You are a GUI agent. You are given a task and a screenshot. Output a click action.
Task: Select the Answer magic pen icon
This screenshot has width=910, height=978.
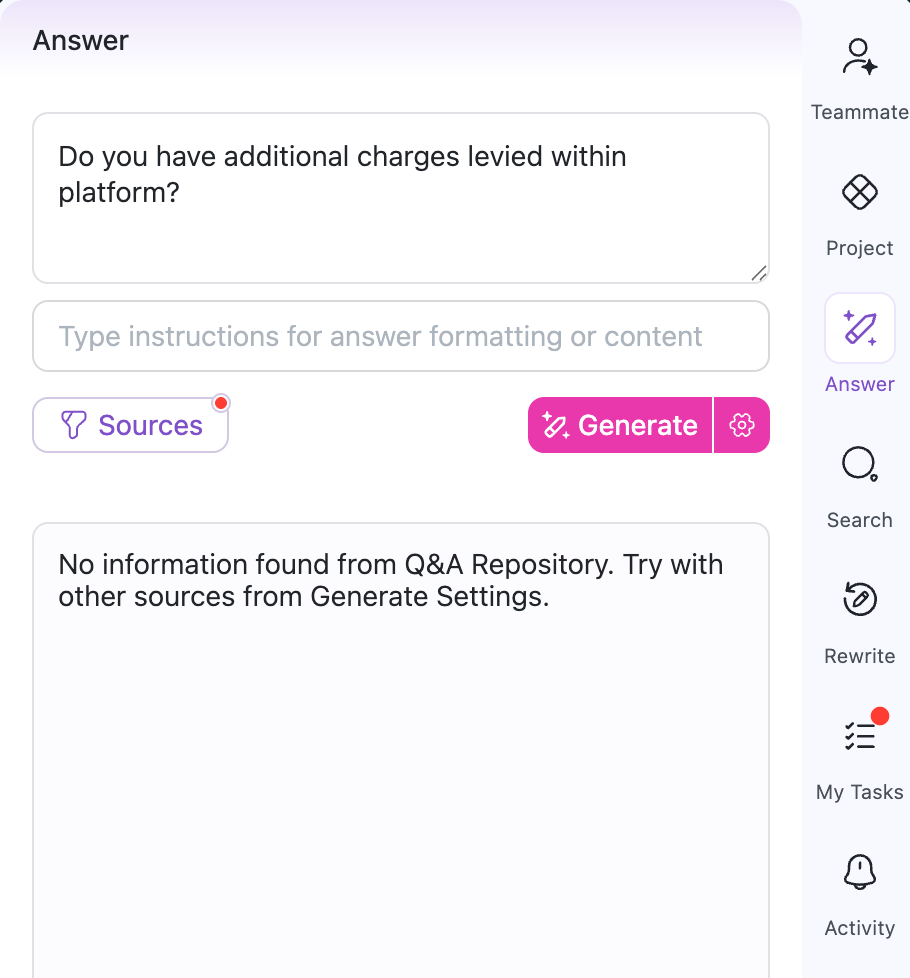[x=859, y=328]
